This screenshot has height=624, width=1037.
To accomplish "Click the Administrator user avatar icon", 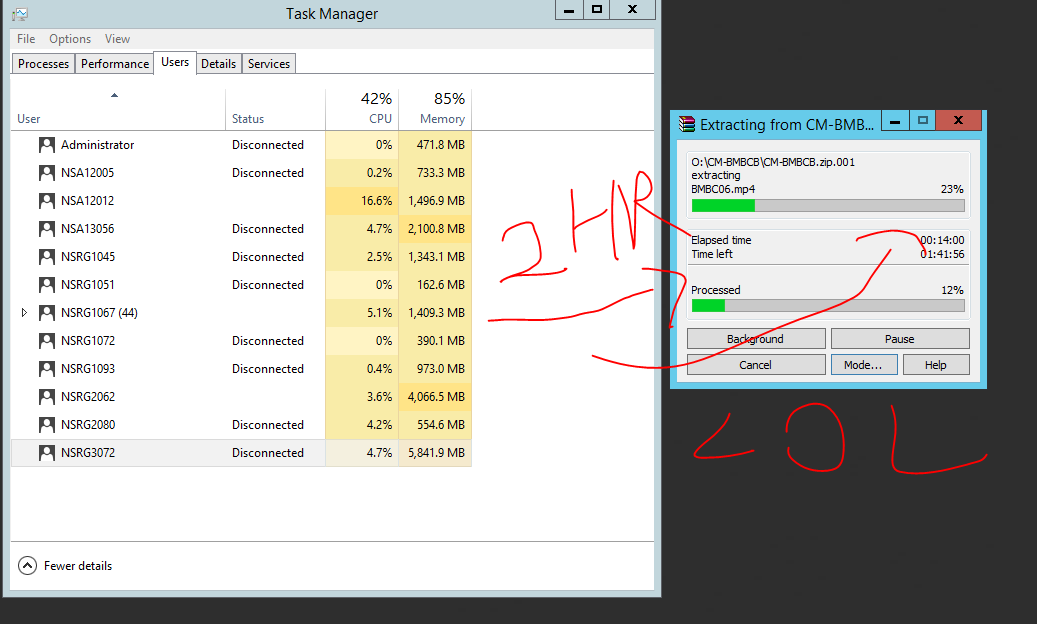I will click(x=46, y=145).
